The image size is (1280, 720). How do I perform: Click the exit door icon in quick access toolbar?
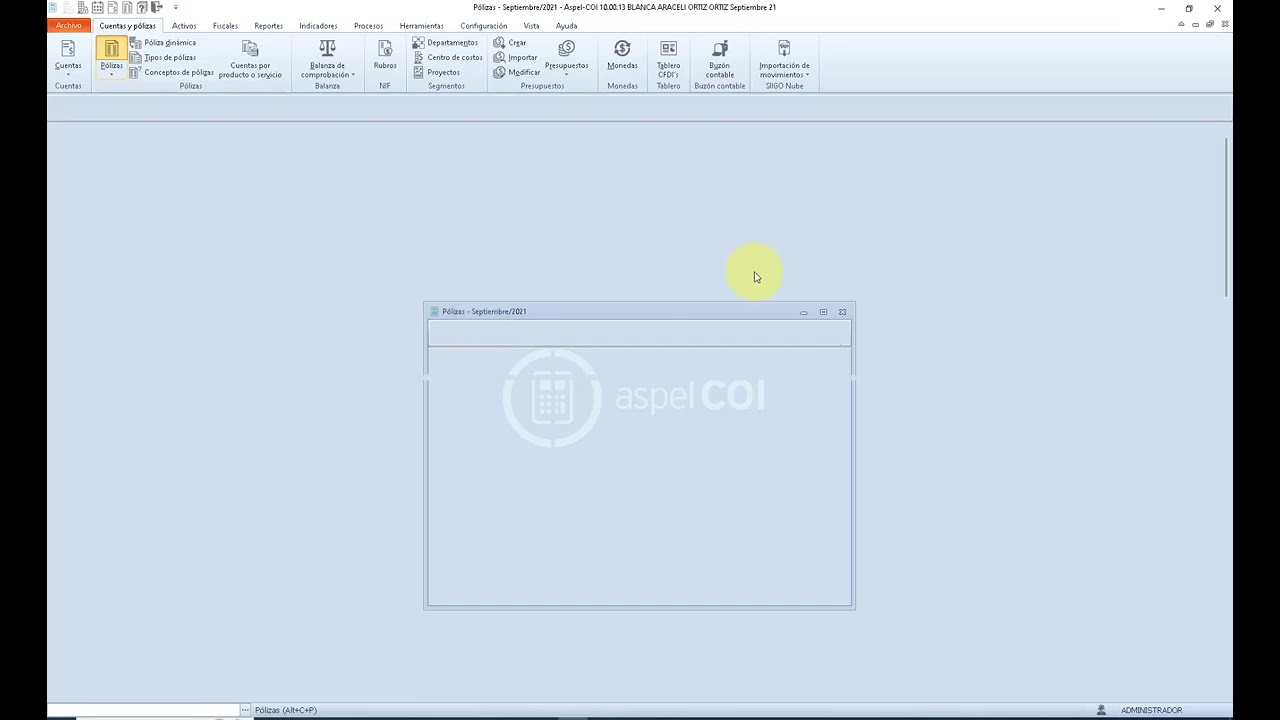coord(157,7)
